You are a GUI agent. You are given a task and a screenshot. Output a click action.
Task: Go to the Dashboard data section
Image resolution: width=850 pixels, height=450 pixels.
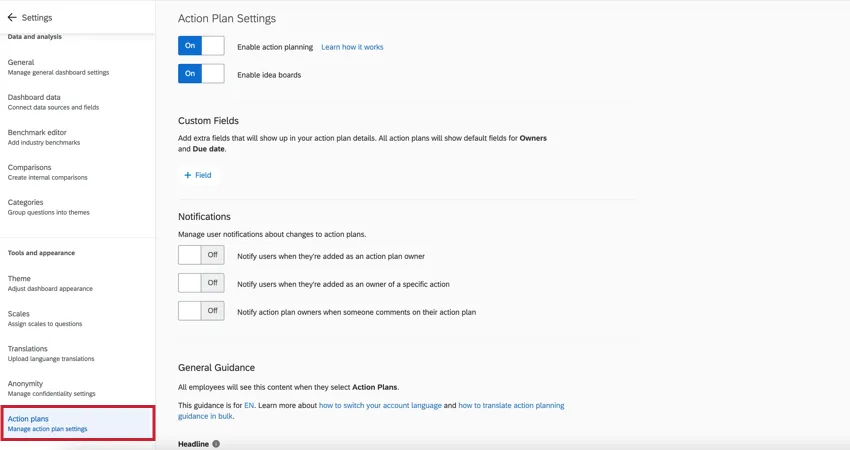[x=54, y=102]
